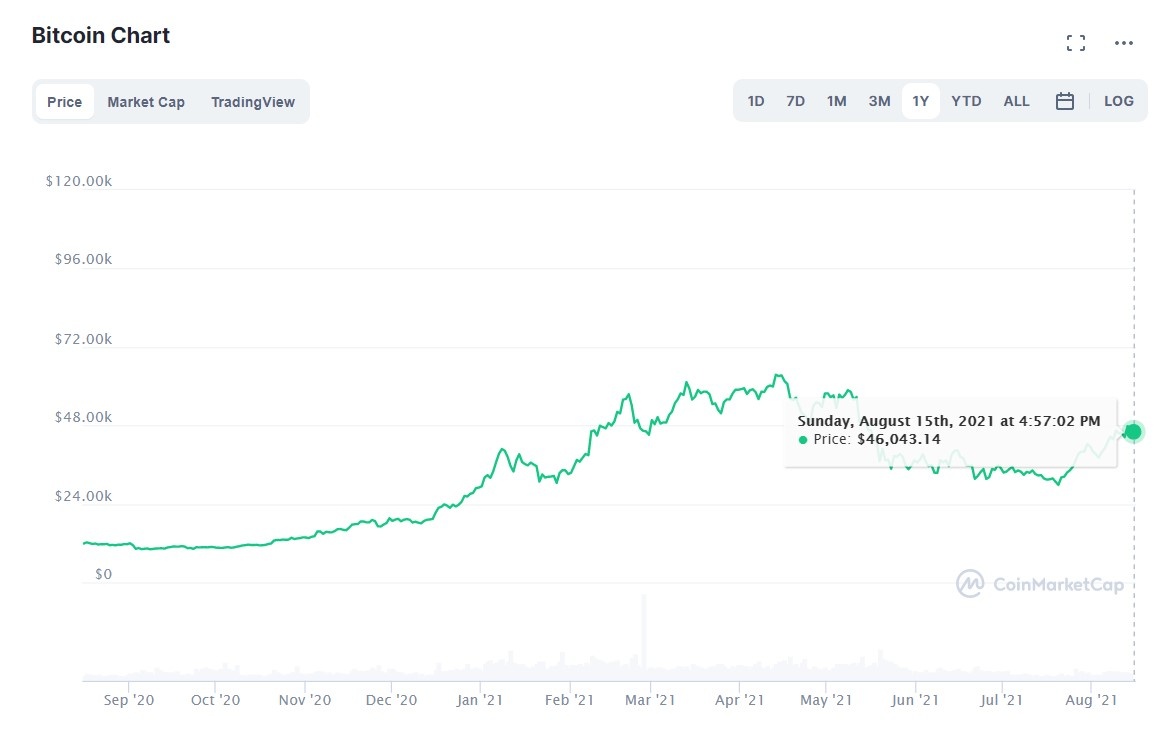Open the calendar date range picker
The width and height of the screenshot is (1171, 730).
click(1064, 100)
